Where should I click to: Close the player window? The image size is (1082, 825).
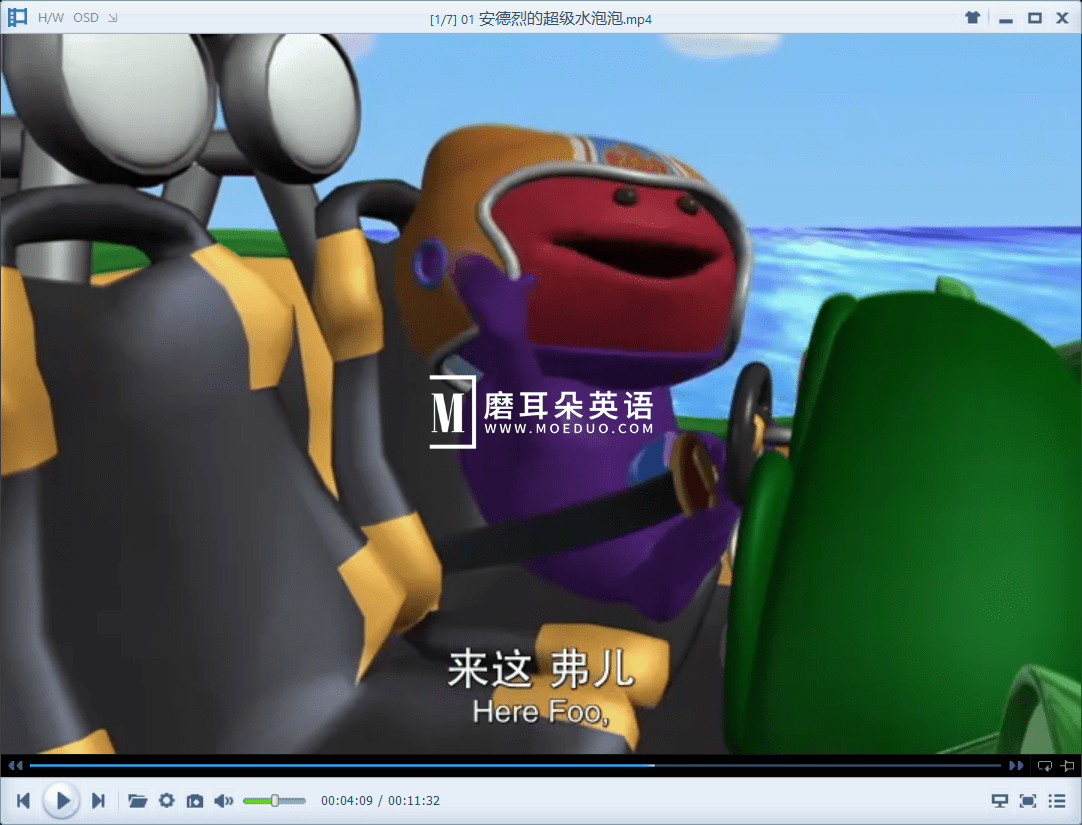tap(1062, 18)
